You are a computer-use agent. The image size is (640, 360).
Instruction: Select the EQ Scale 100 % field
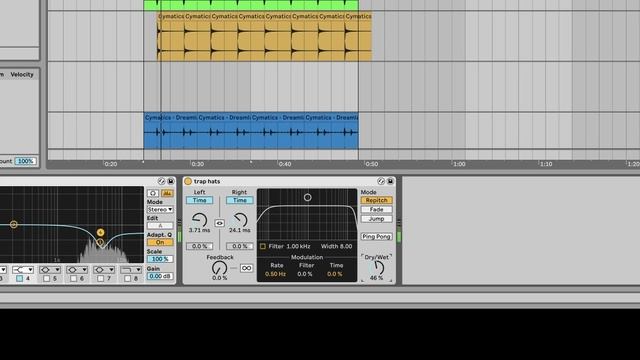pos(160,259)
